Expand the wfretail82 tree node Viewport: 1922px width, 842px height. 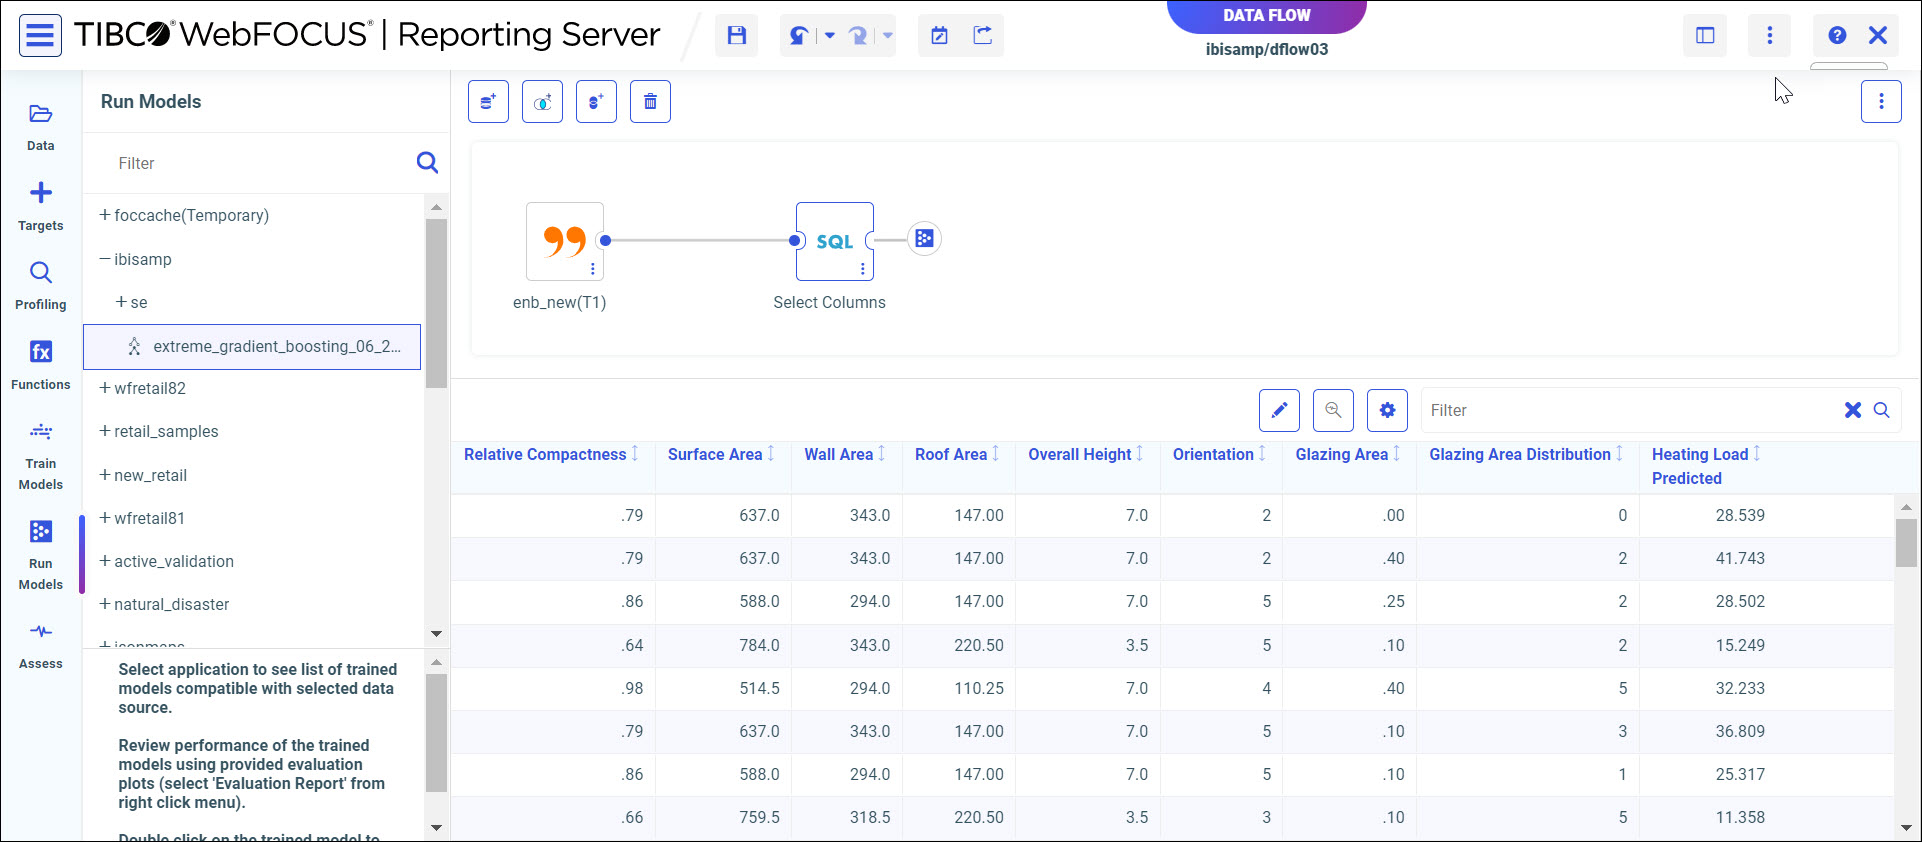click(x=105, y=388)
